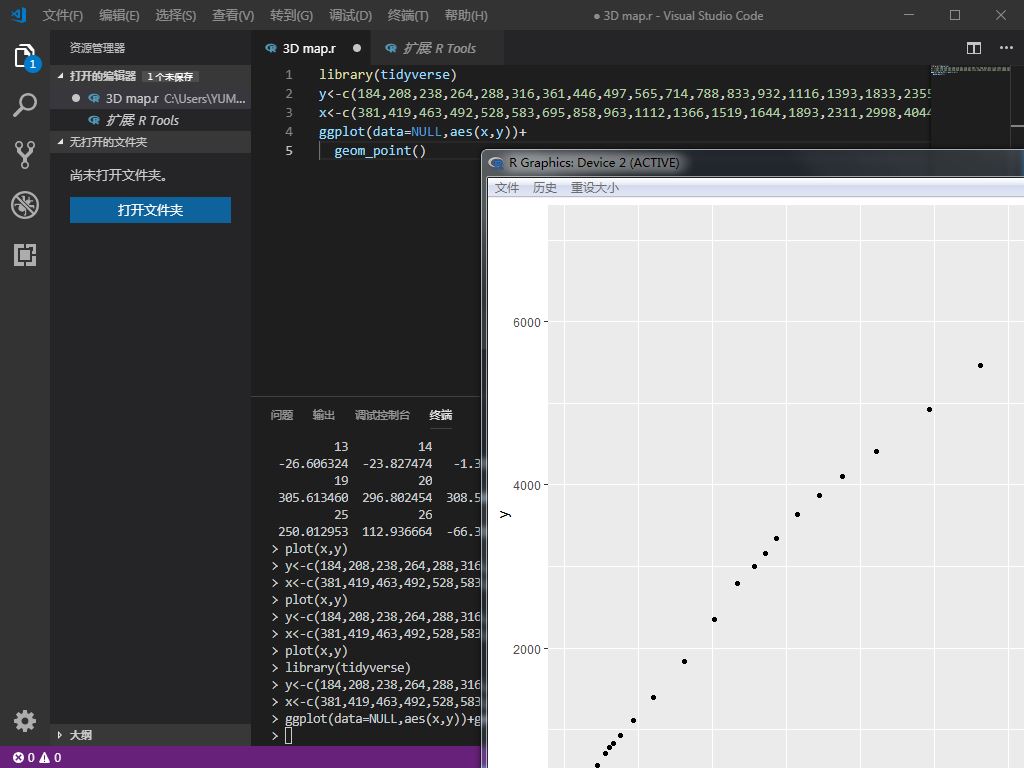The height and width of the screenshot is (768, 1024).
Task: Open the Source Control view icon
Action: [25, 154]
